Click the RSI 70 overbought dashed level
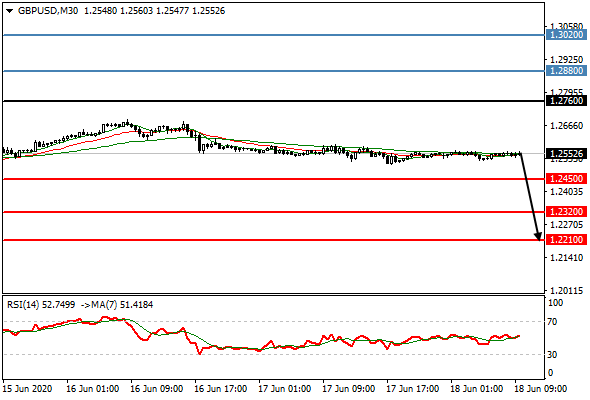The width and height of the screenshot is (590, 400). [274, 322]
